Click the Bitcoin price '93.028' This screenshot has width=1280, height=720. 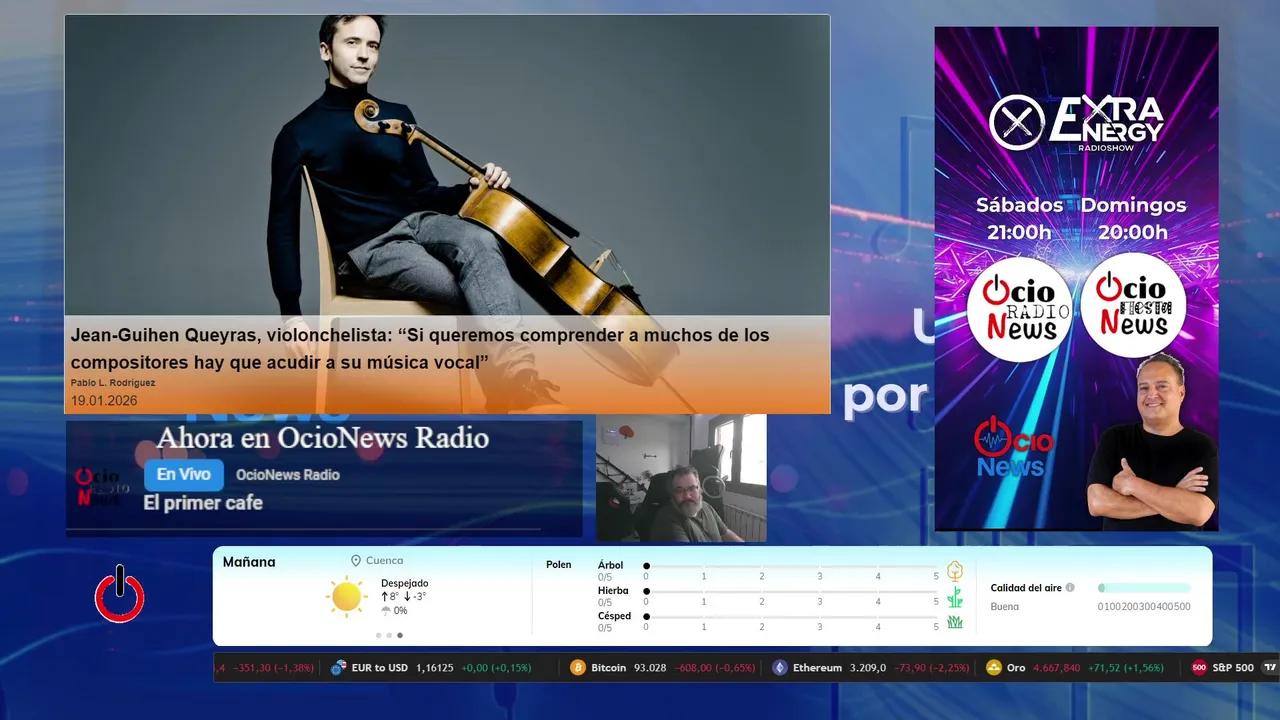(x=650, y=667)
